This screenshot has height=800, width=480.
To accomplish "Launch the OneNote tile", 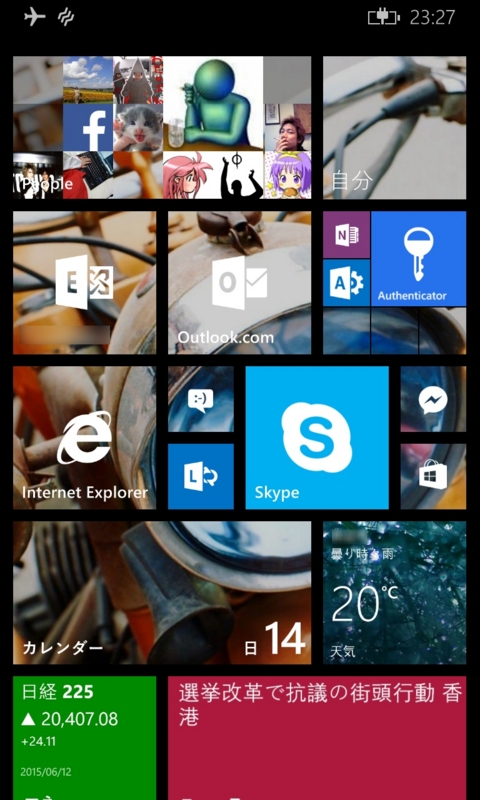I will [346, 235].
